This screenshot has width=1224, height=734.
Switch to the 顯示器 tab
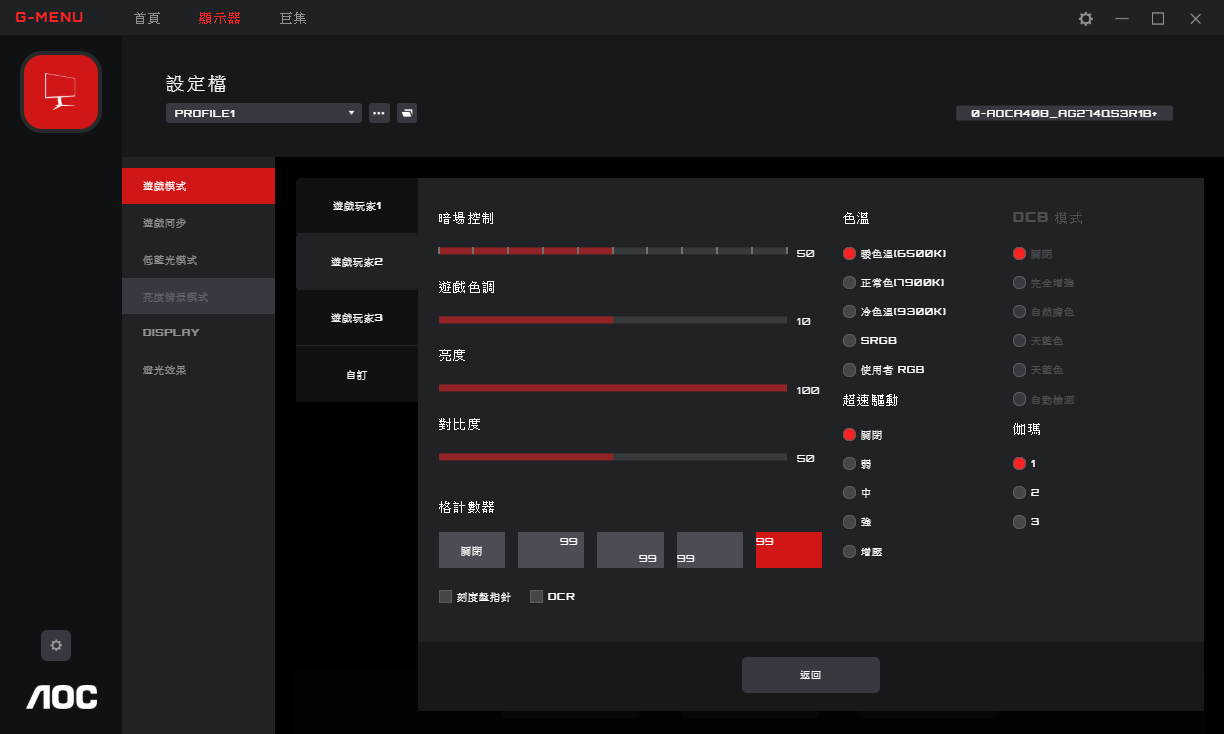point(220,18)
